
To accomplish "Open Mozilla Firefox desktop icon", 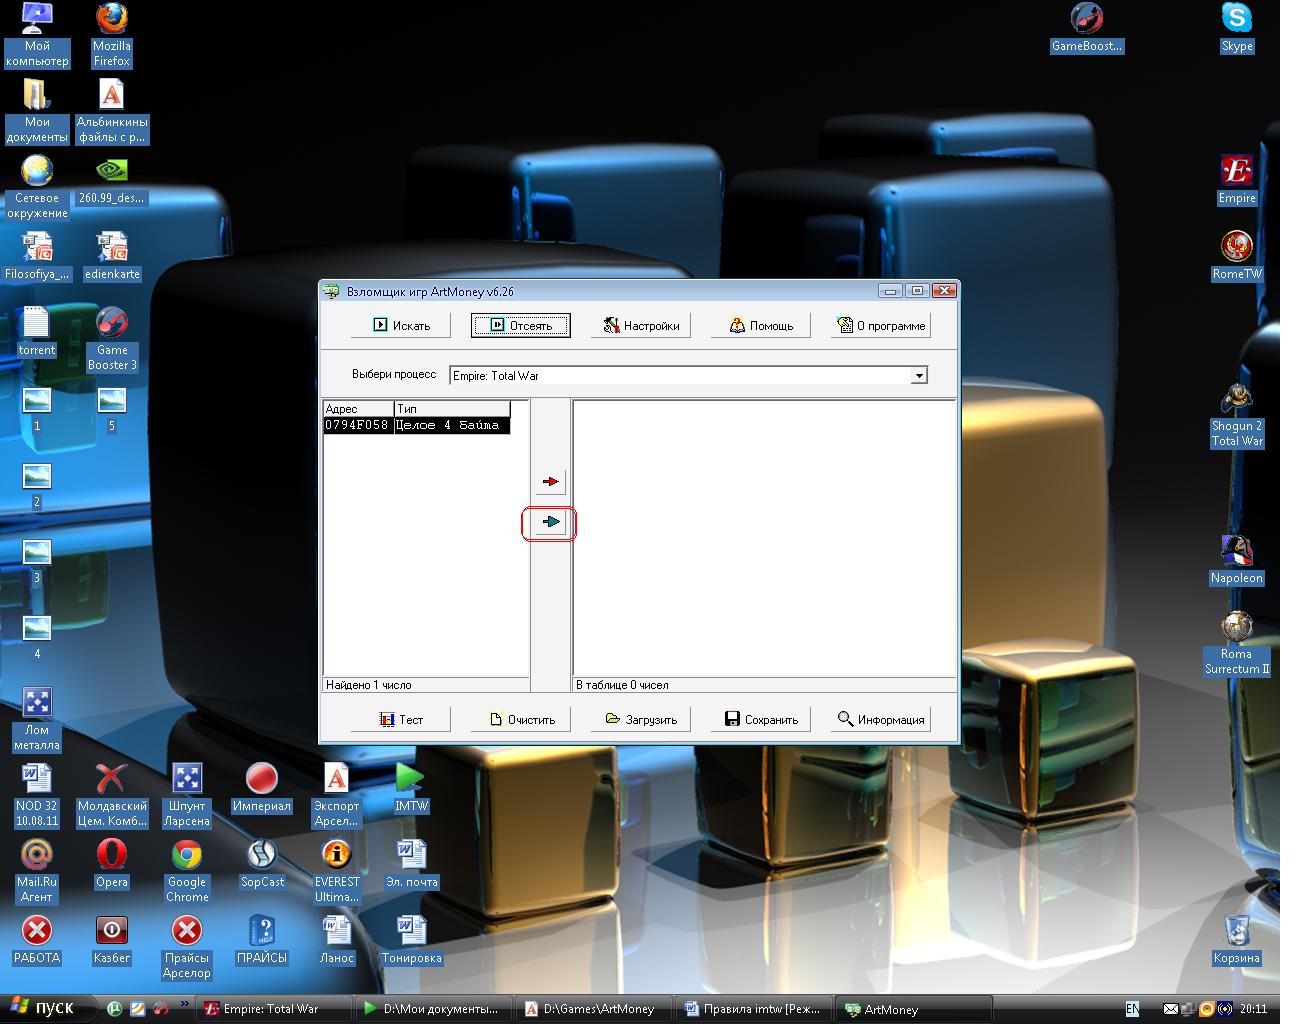I will 111,35.
